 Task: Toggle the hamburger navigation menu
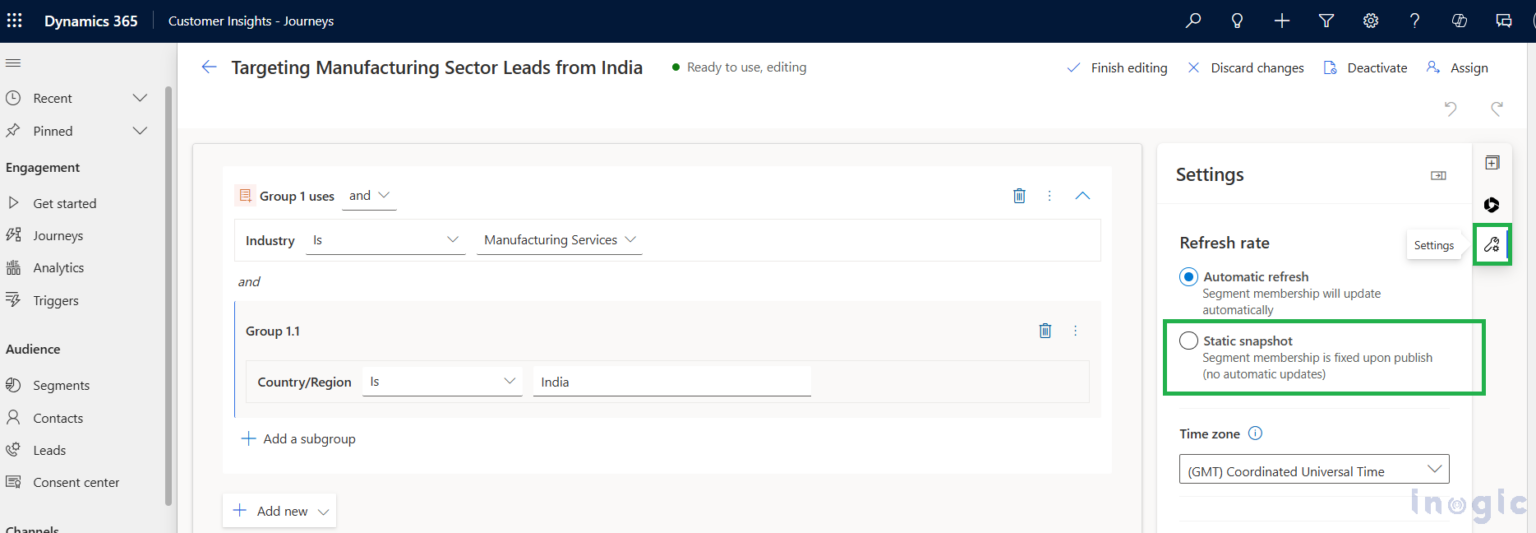pos(13,63)
